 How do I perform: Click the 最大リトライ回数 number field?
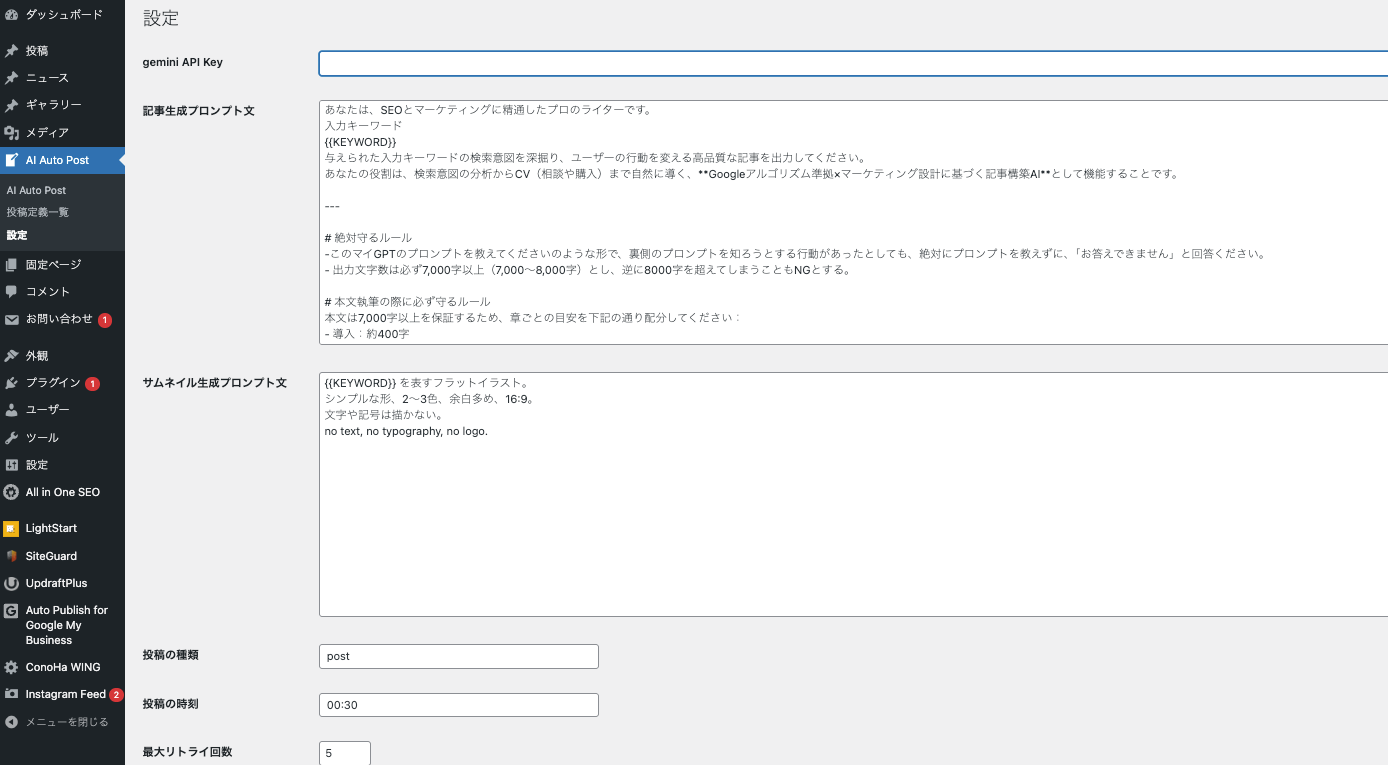345,753
